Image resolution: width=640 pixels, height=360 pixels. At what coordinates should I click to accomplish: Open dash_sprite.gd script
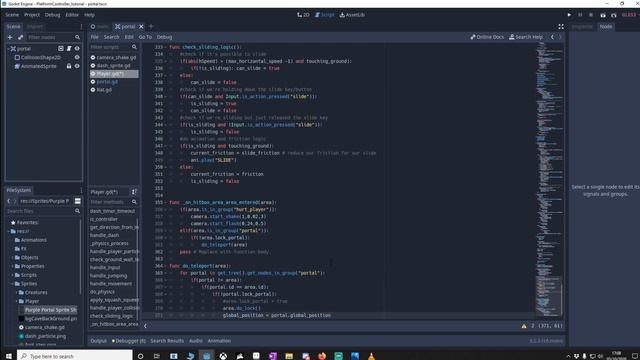114,66
